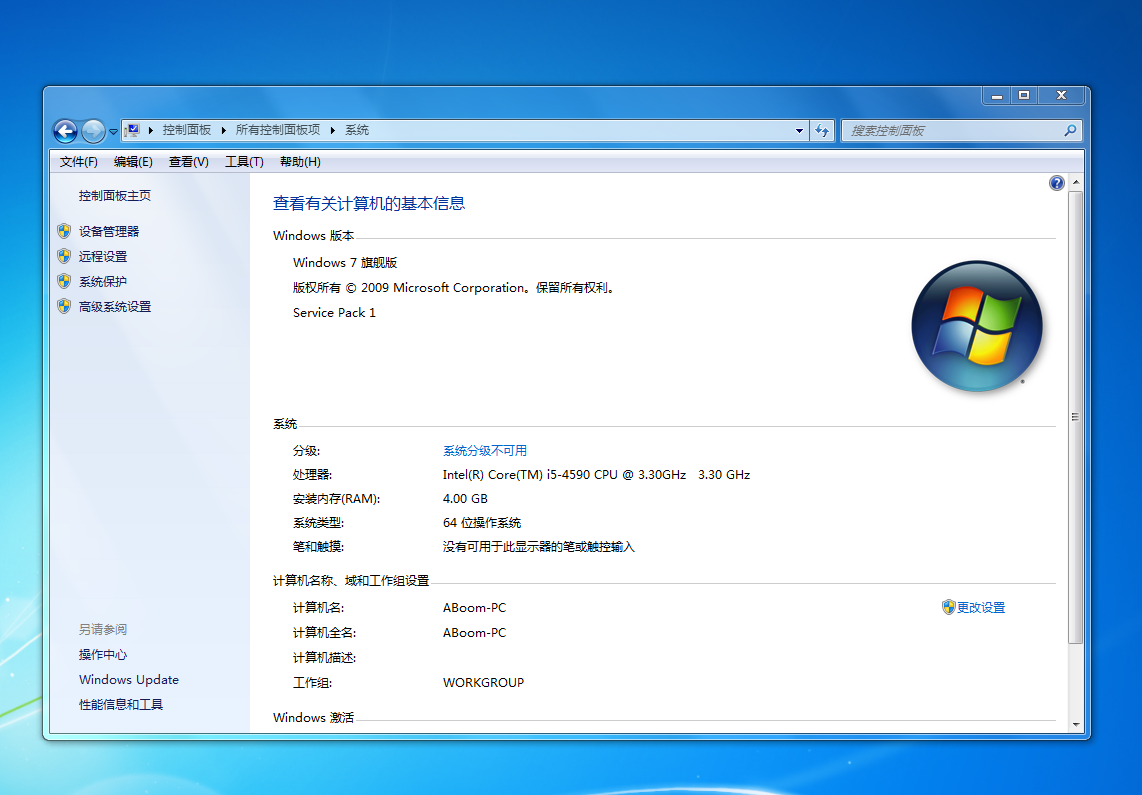The image size is (1142, 795).
Task: Click the shield icon beside 高级系统设置
Action: tap(64, 306)
